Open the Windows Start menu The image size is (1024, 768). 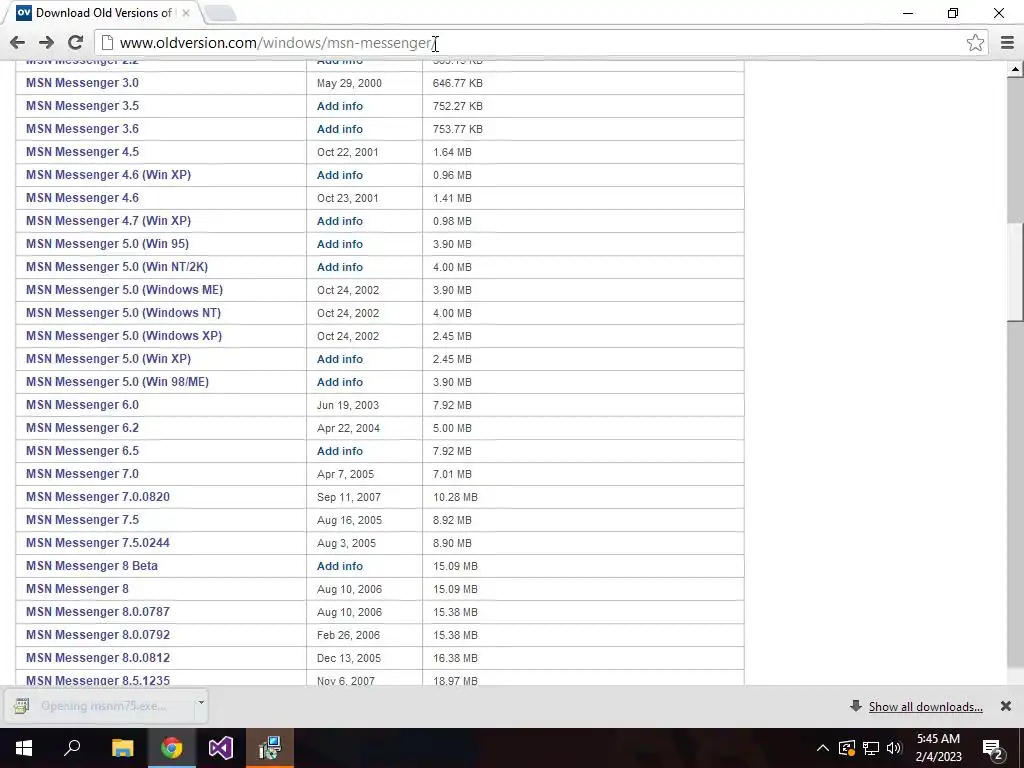pyautogui.click(x=24, y=748)
